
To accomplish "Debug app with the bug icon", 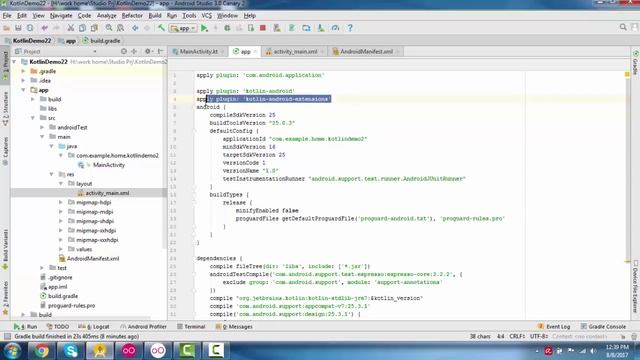I will pyautogui.click(x=227, y=28).
